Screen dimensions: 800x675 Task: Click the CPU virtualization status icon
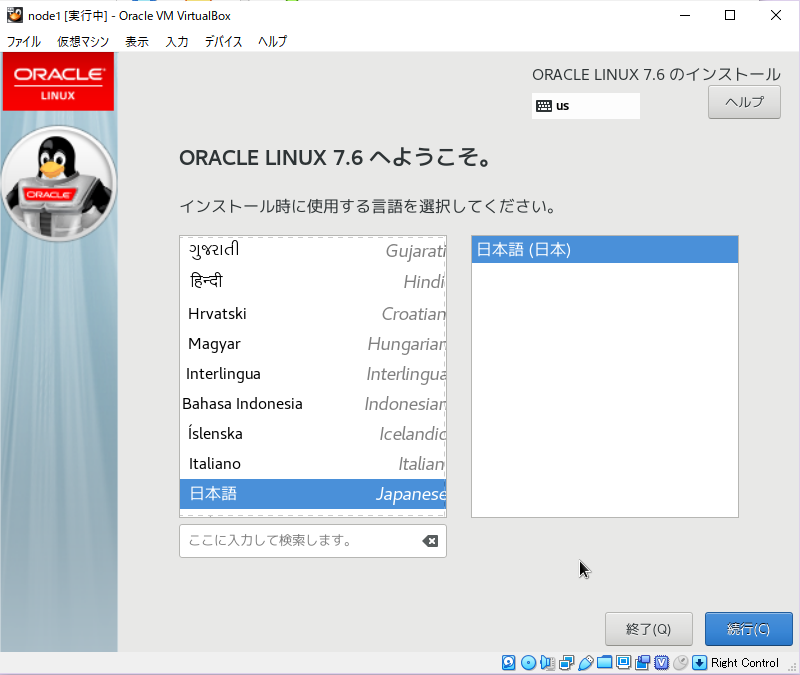click(x=661, y=662)
